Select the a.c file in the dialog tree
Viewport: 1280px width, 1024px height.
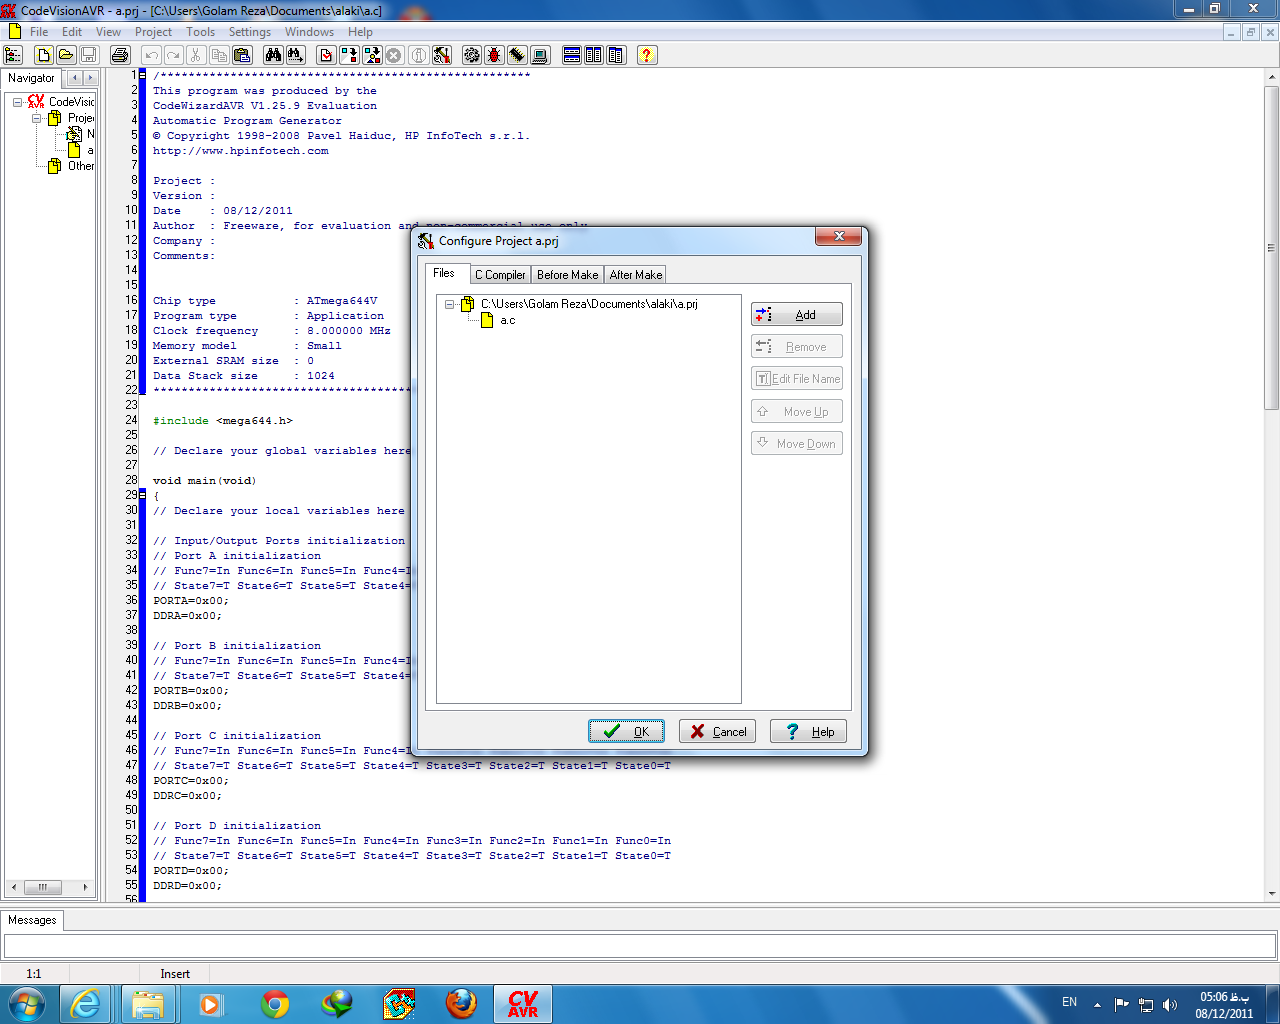coord(508,320)
